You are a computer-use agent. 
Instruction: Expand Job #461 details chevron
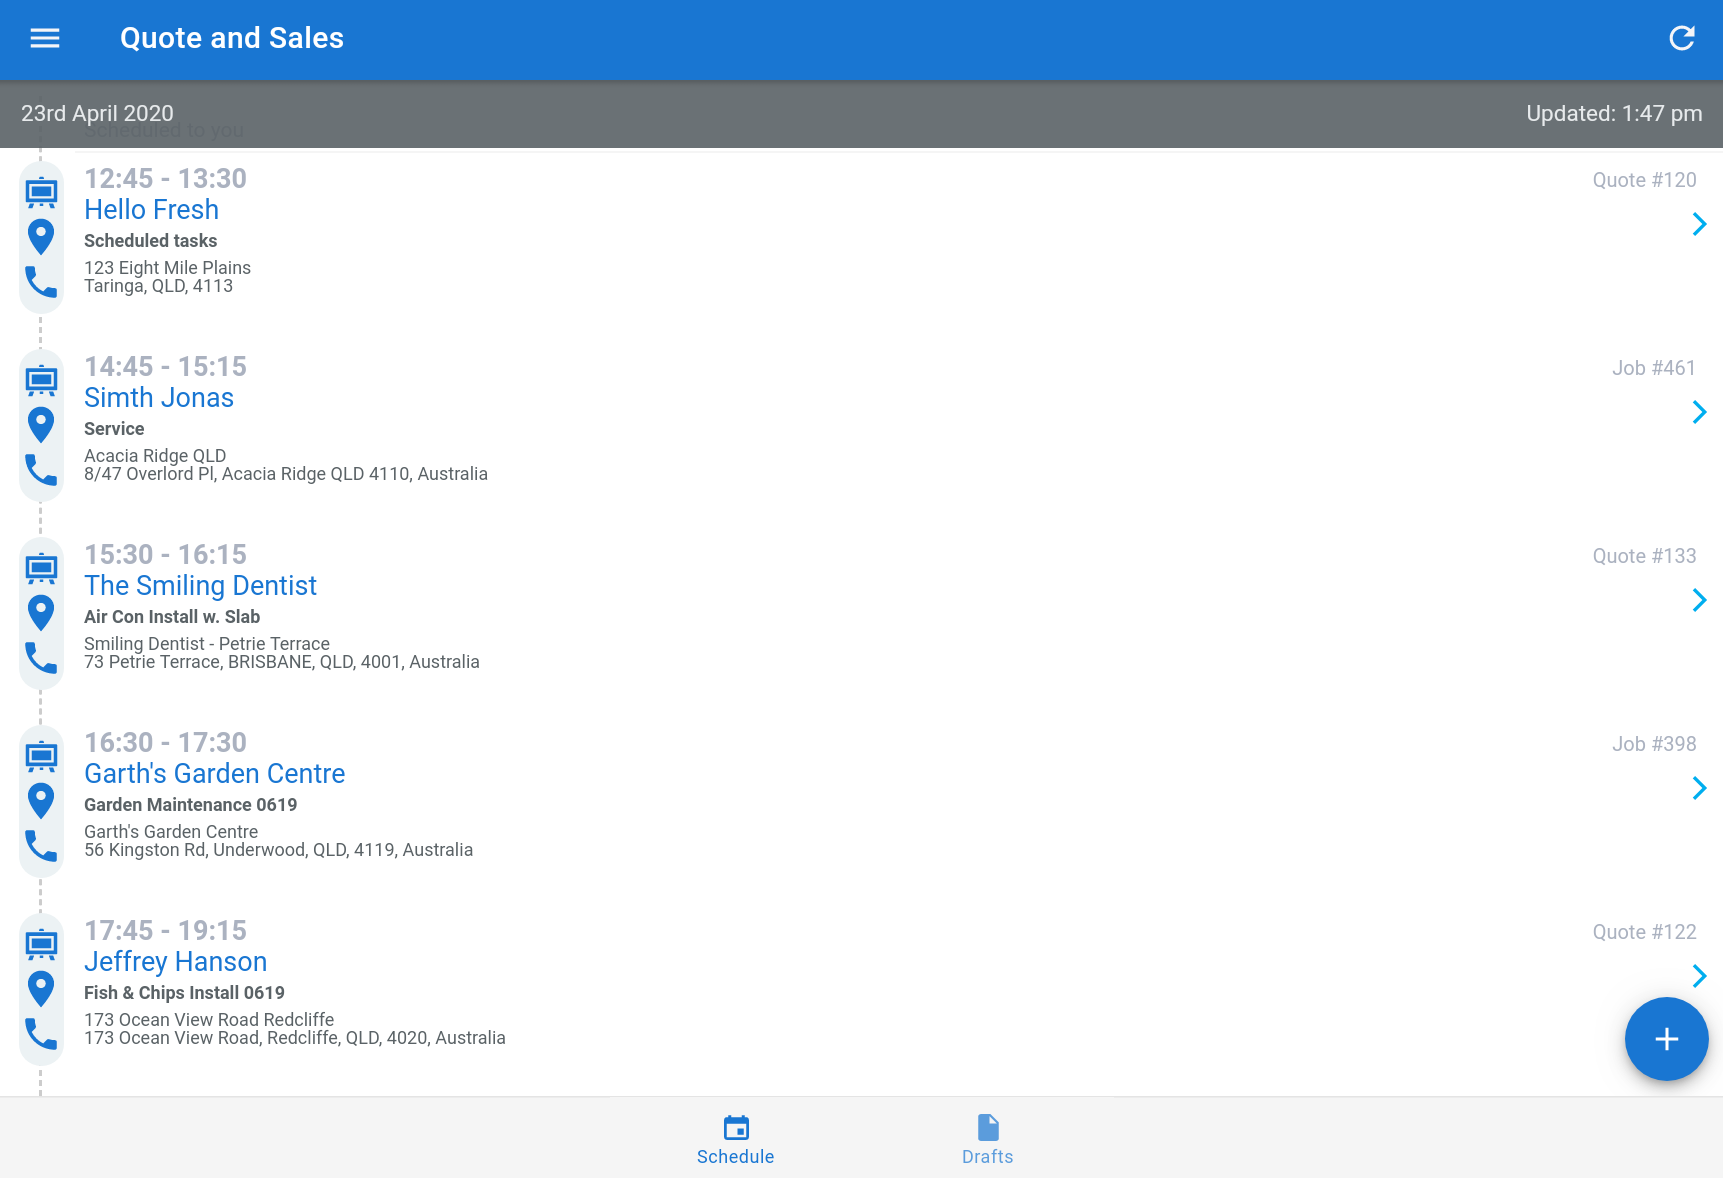tap(1698, 412)
